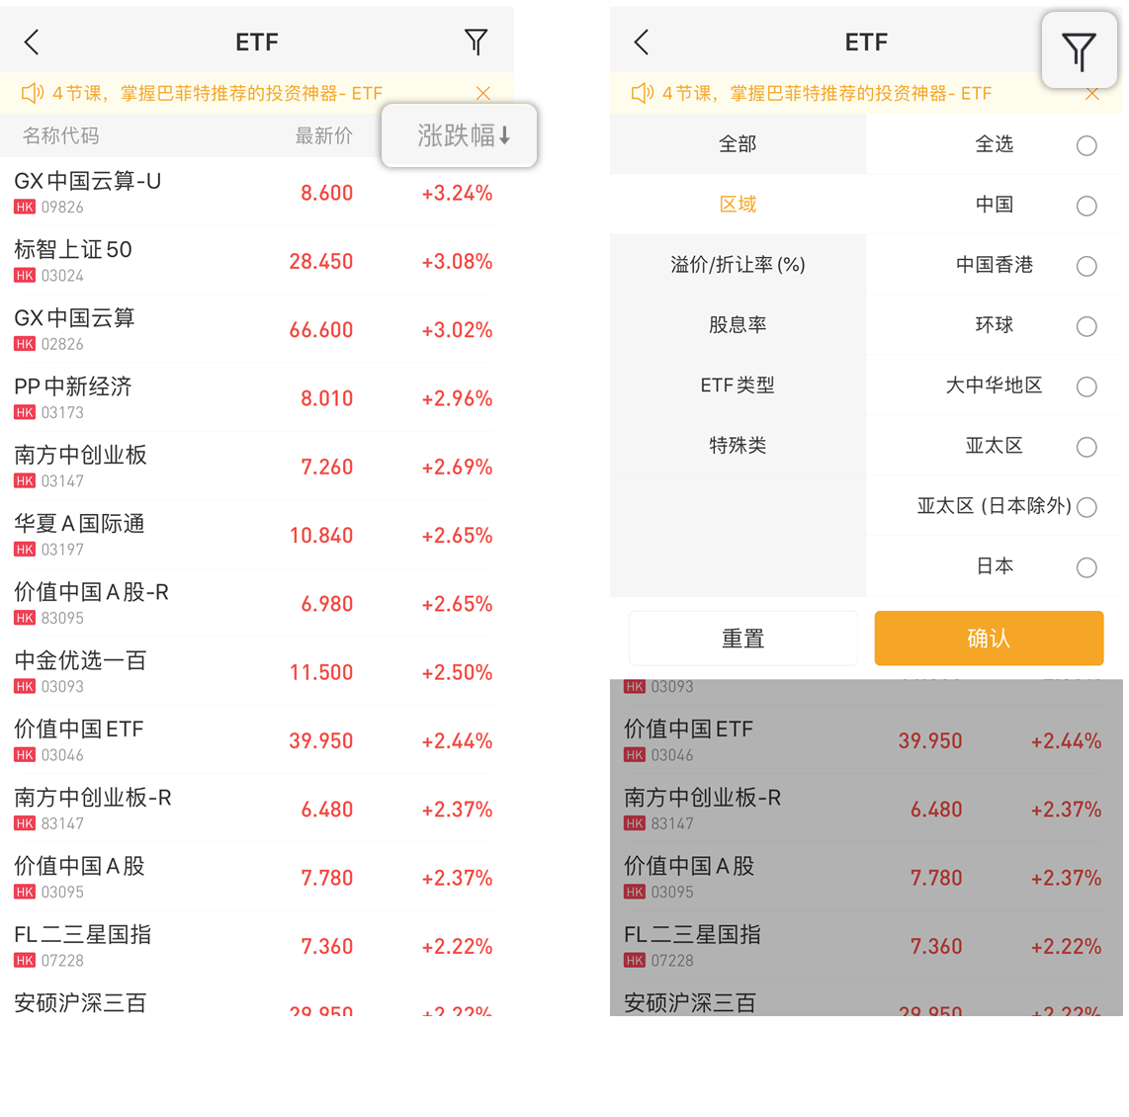The image size is (1129, 1117).
Task: Switch to the 区域 filter tab
Action: (737, 205)
